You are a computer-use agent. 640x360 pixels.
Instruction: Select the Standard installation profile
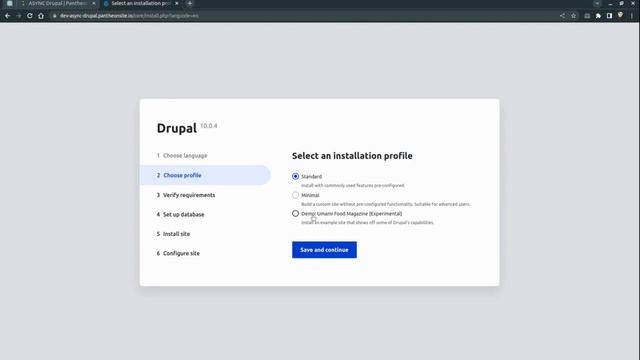pos(296,176)
